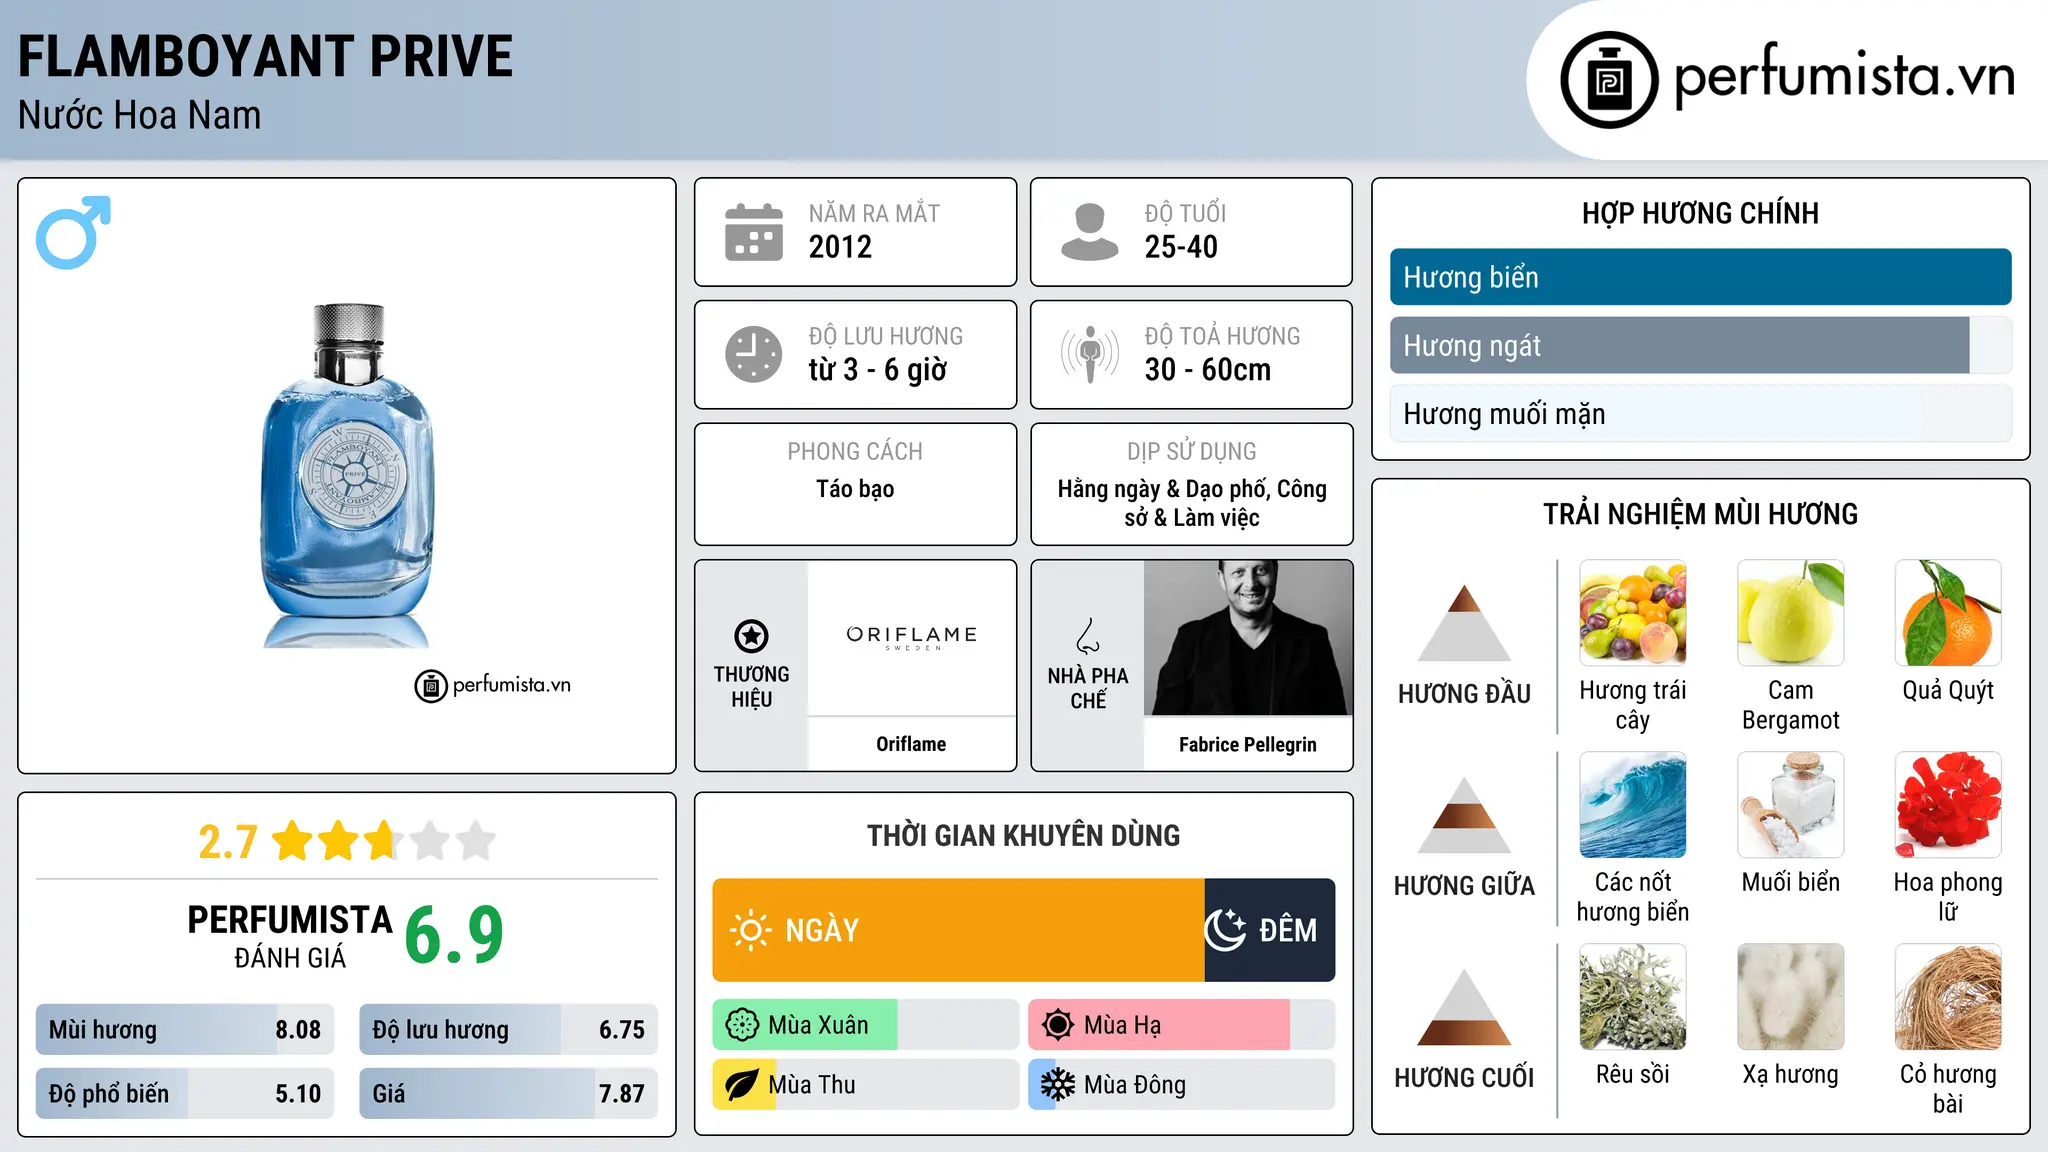
Task: Click the perfumista.vn site name
Action: click(x=1845, y=76)
